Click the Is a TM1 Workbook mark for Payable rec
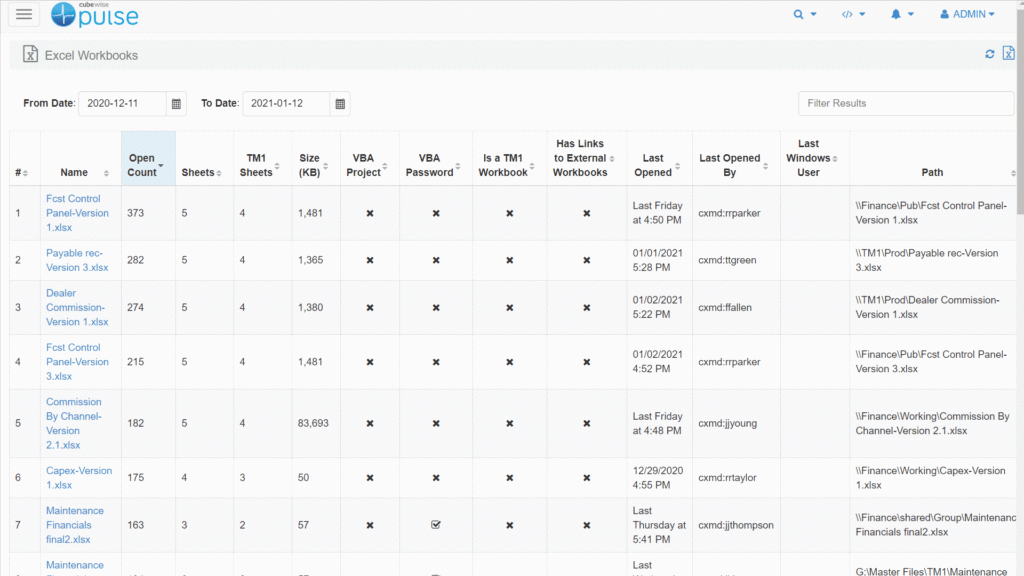The width and height of the screenshot is (1024, 576). pos(510,260)
